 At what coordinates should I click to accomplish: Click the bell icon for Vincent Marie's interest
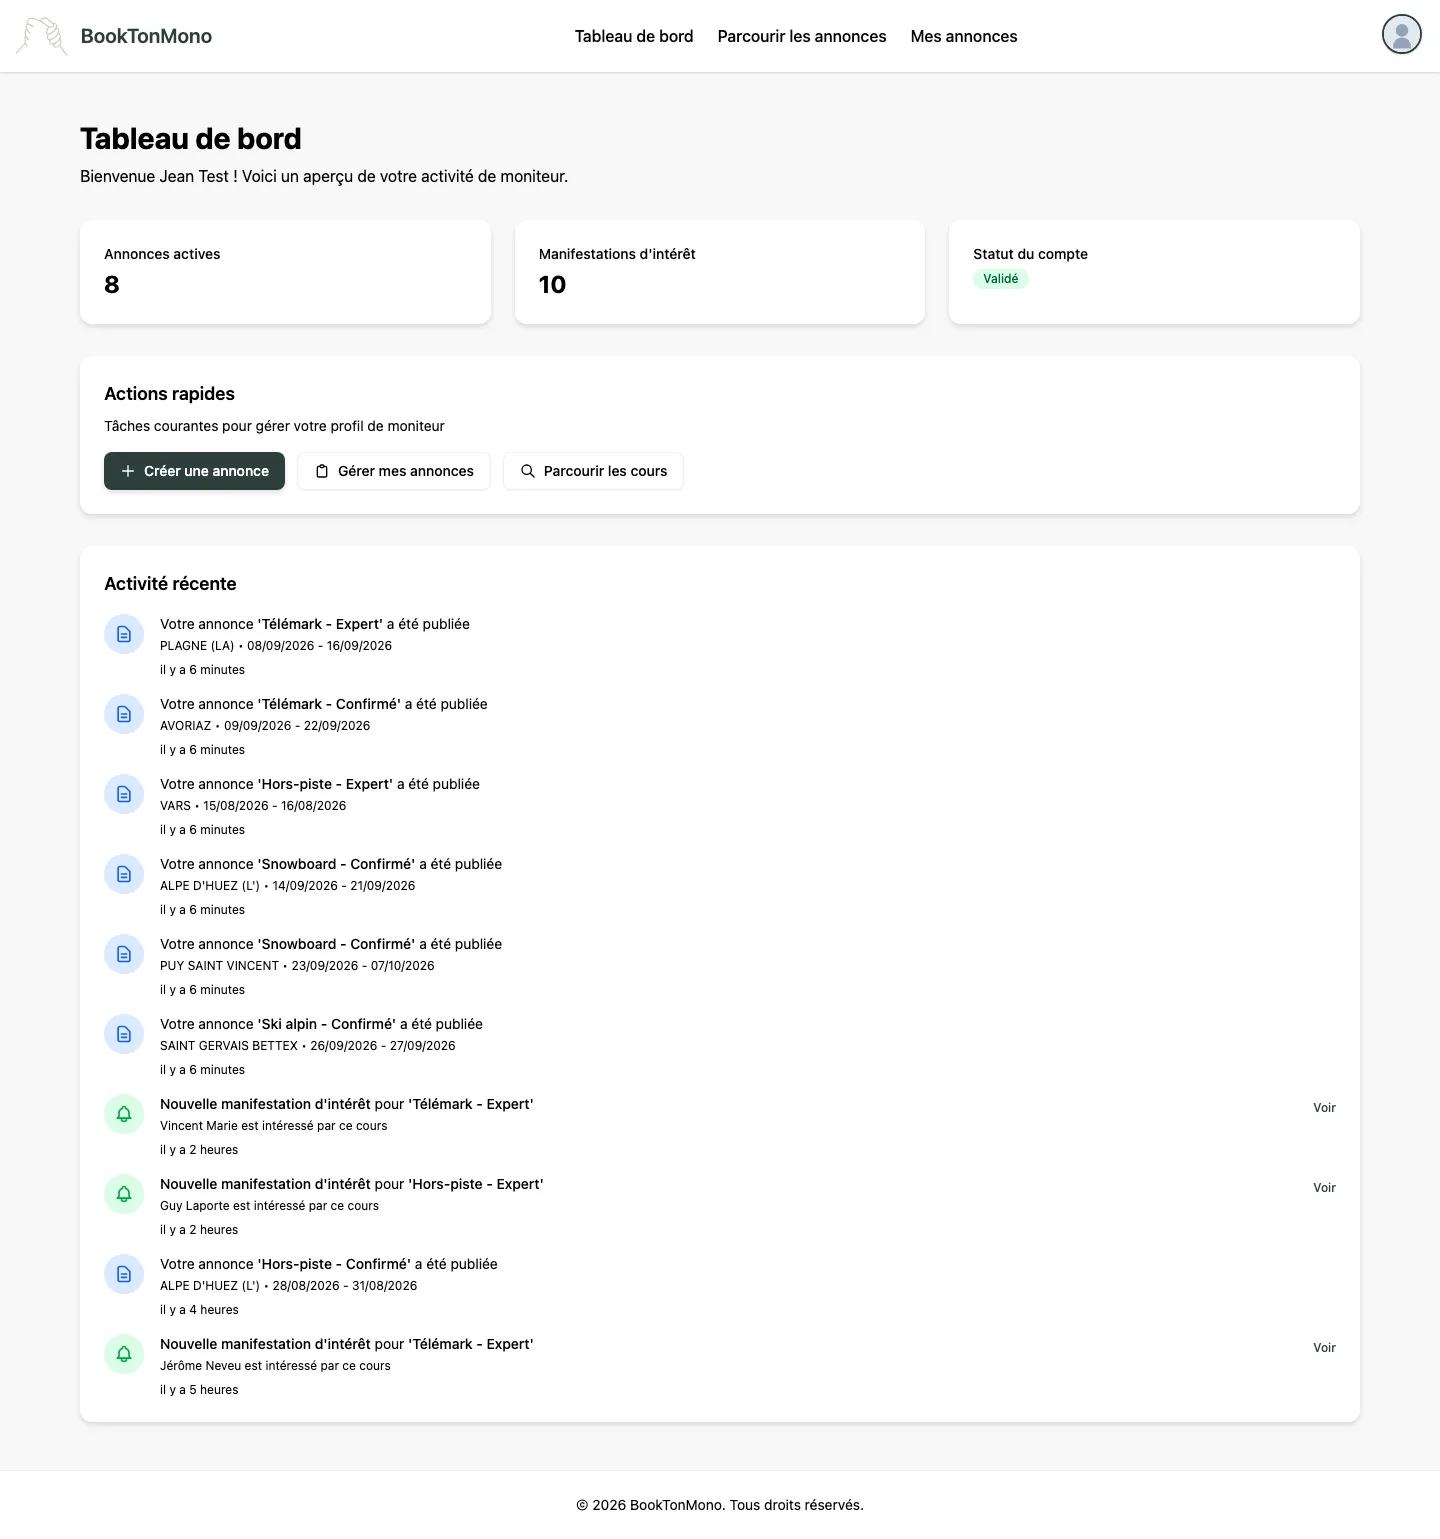(124, 1114)
